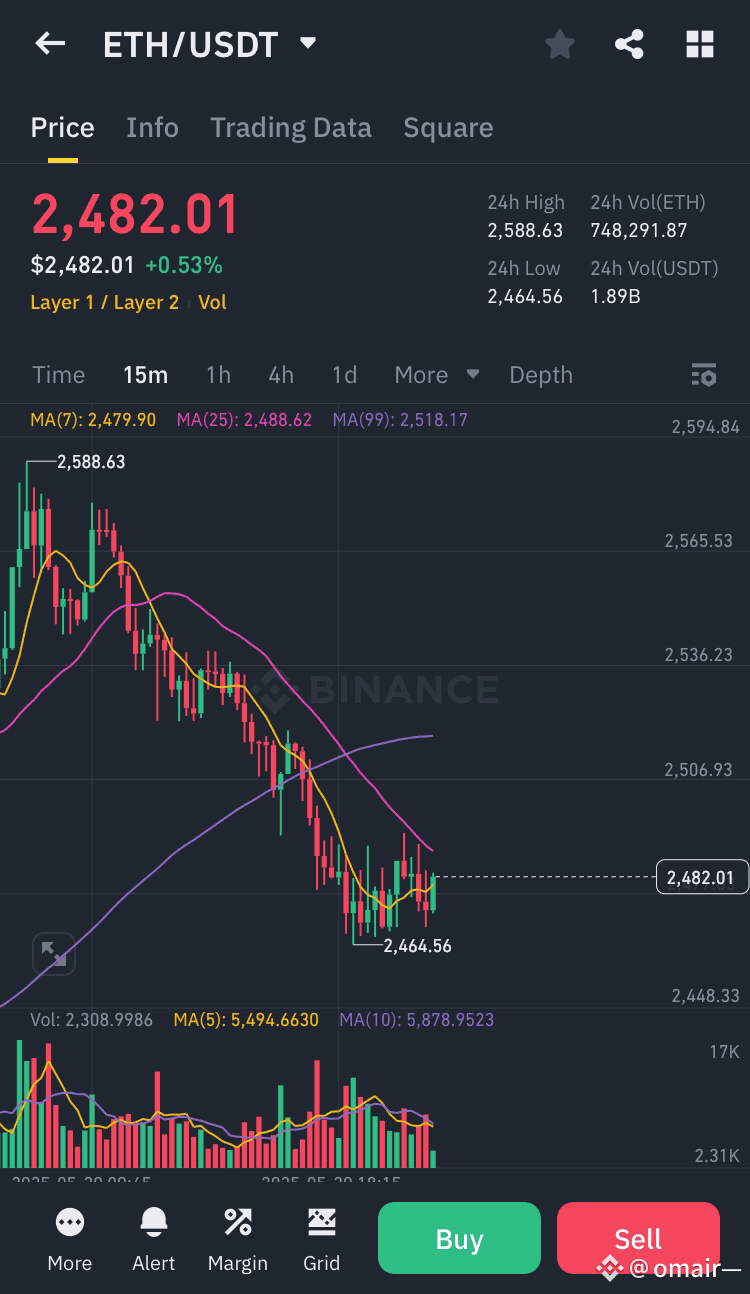Tap the 24h Vol(USDT) value 1.89B
This screenshot has height=1294, width=750.
(x=615, y=296)
